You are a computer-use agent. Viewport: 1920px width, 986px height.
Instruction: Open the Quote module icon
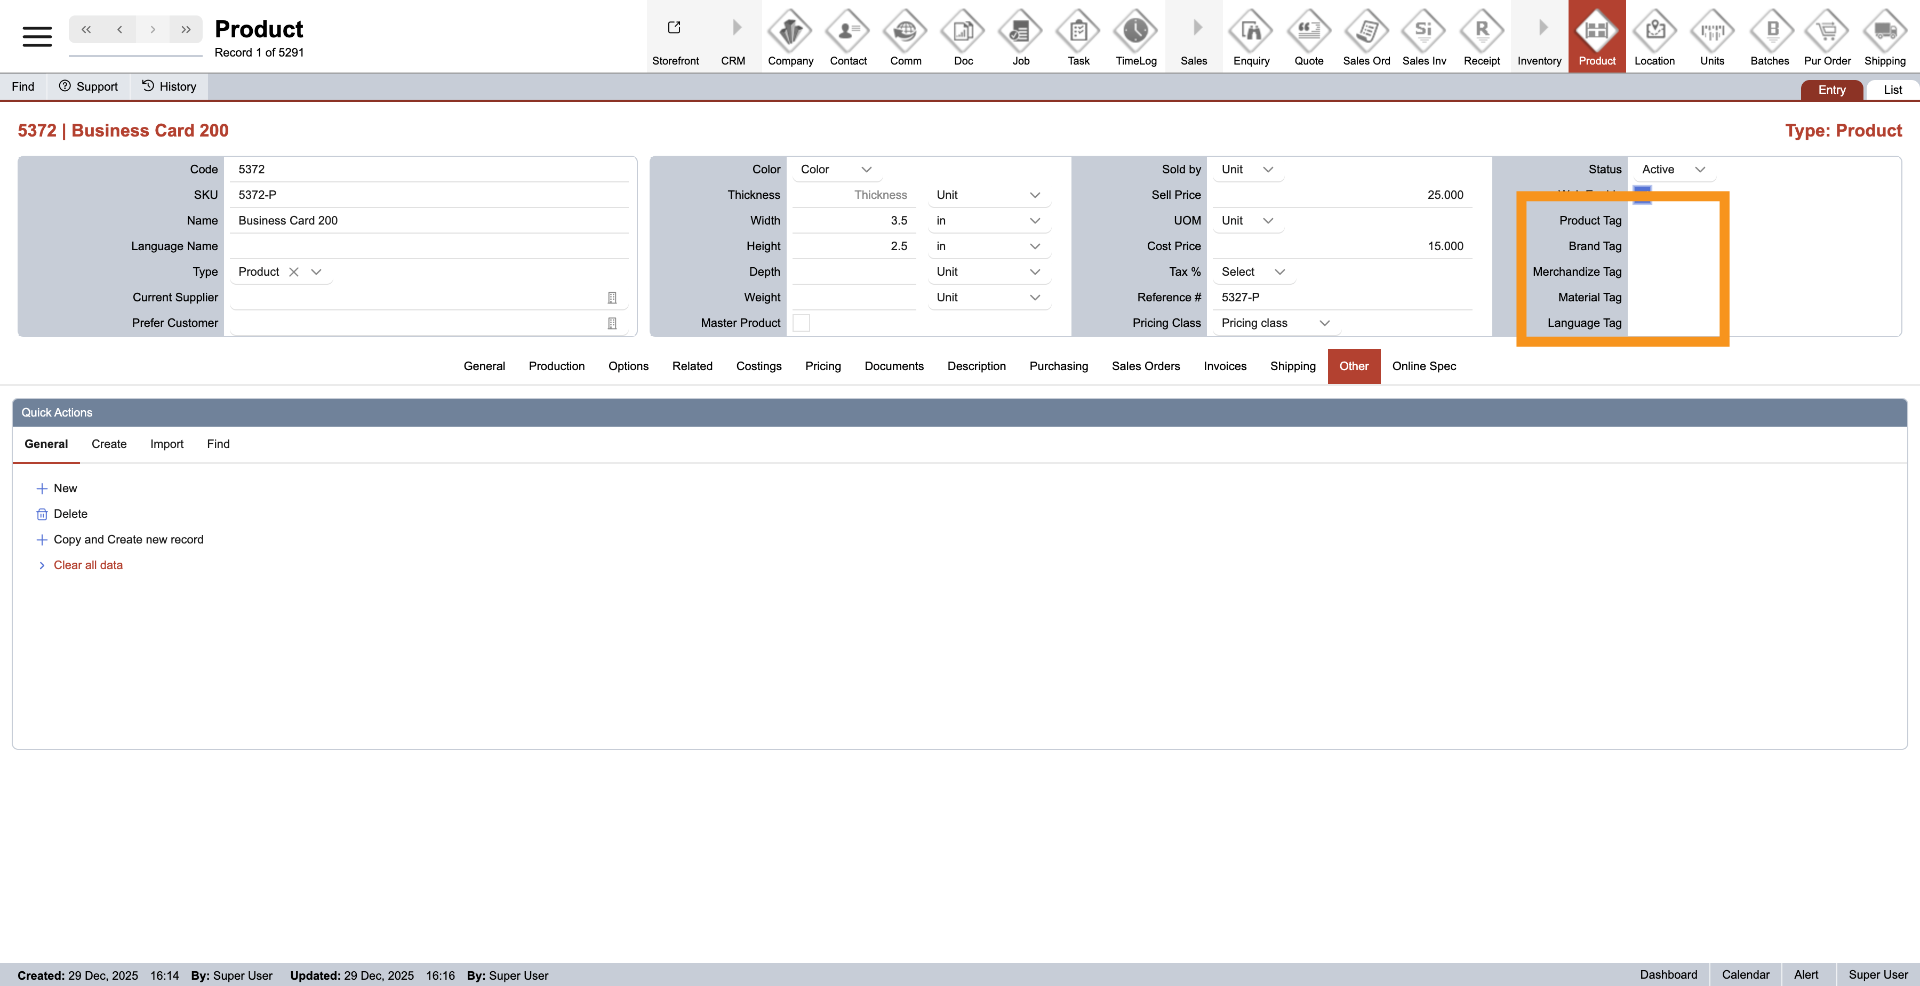1309,32
